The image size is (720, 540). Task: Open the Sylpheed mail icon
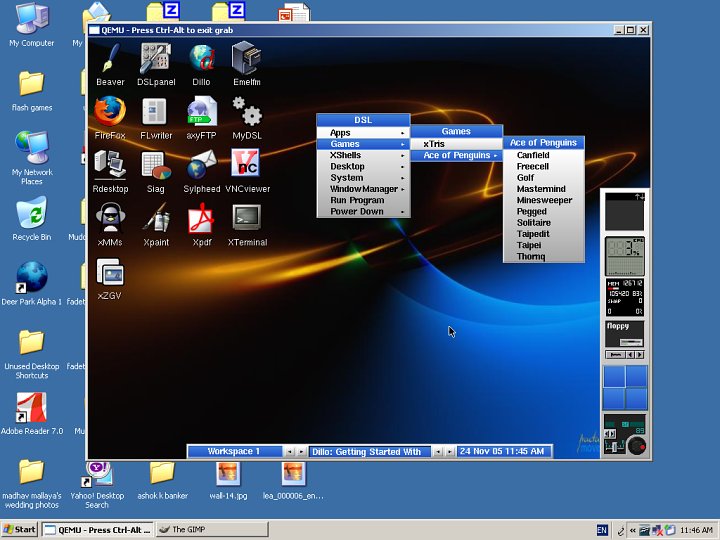[201, 165]
